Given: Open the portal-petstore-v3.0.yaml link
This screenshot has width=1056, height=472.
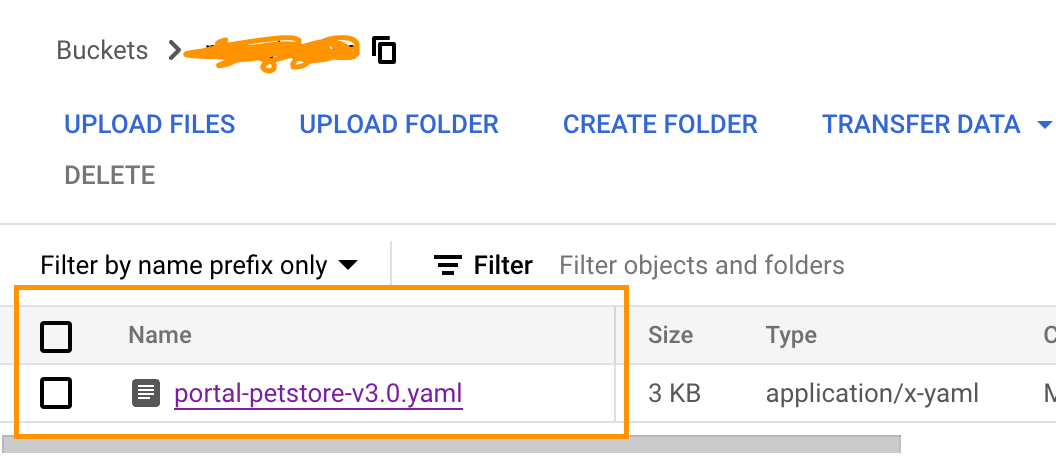Looking at the screenshot, I should tap(318, 393).
